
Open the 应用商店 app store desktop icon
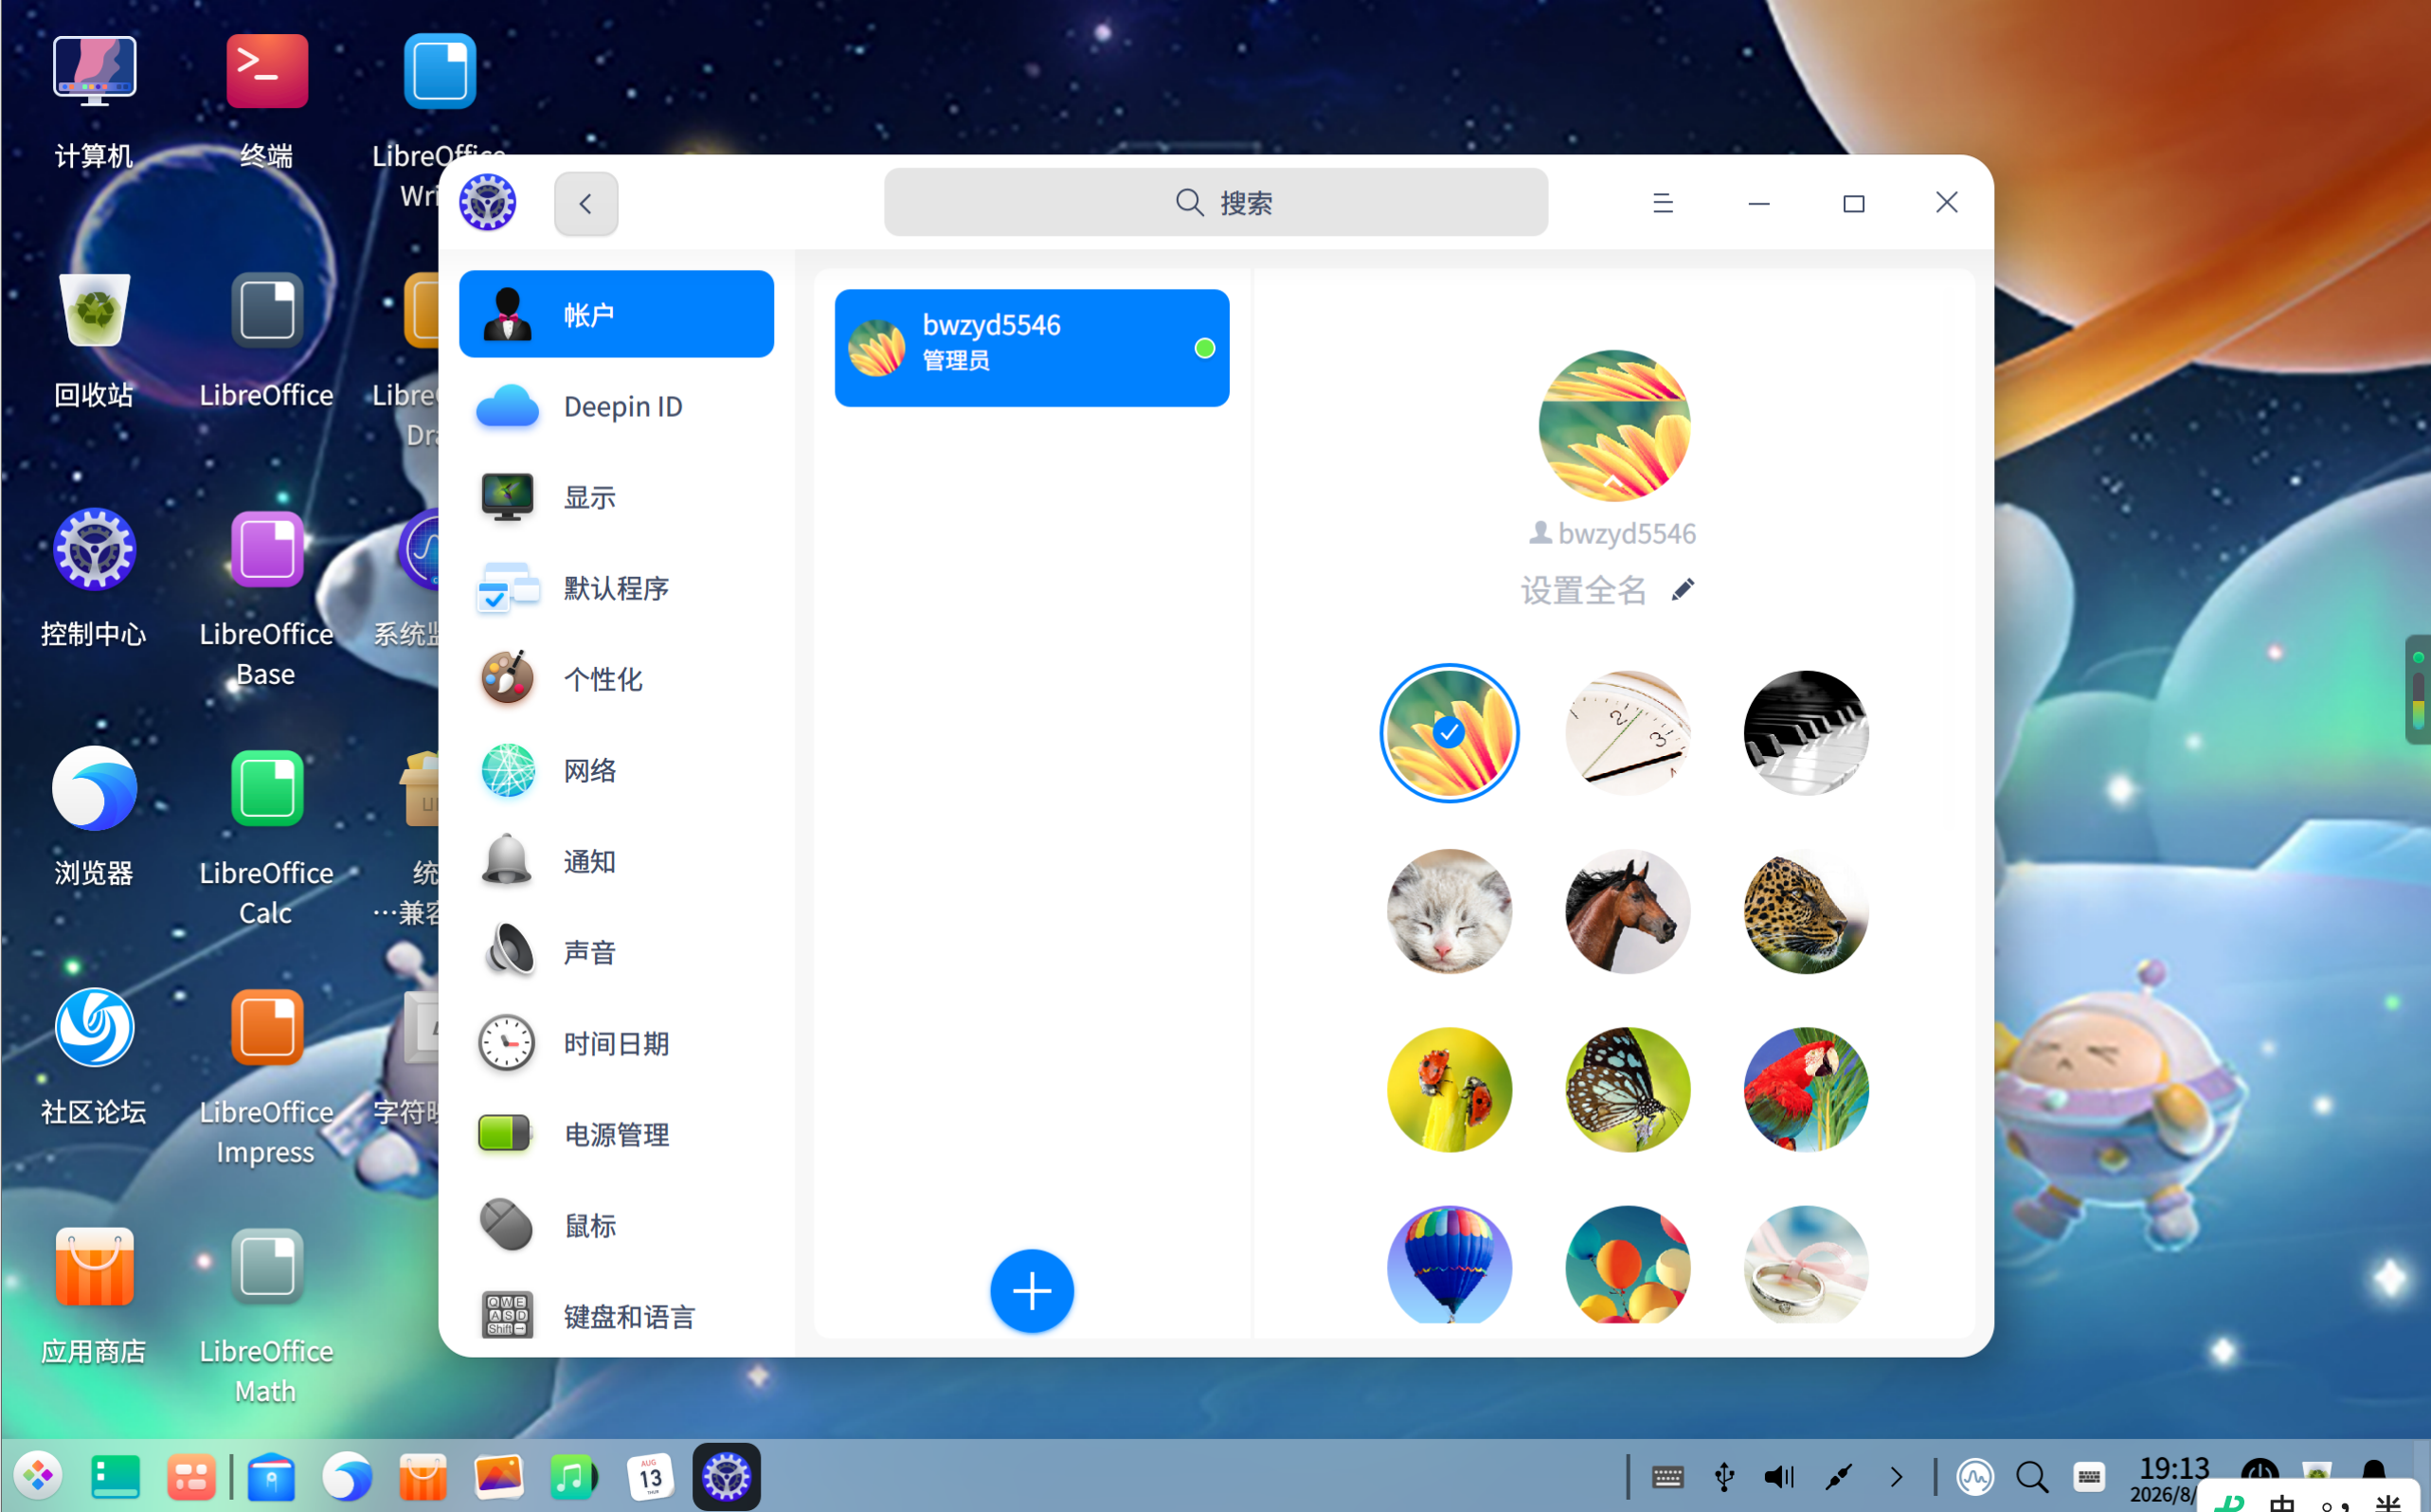(x=94, y=1296)
